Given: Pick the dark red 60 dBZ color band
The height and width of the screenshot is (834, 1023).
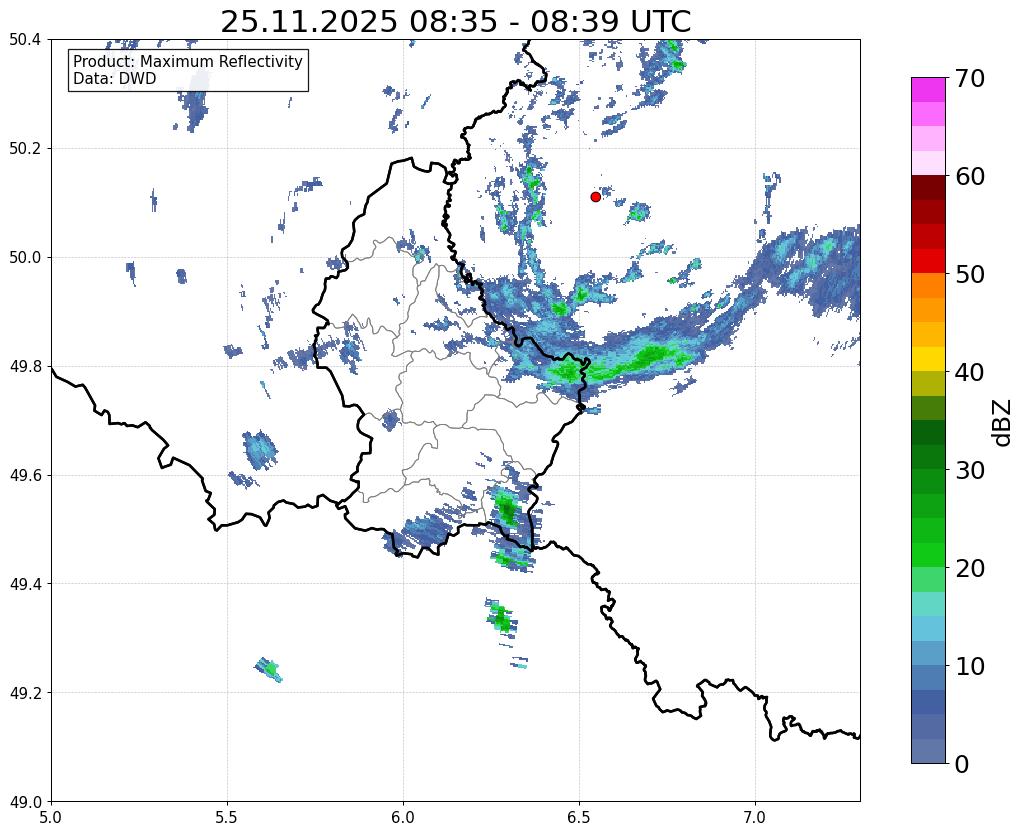Looking at the screenshot, I should click(x=928, y=187).
